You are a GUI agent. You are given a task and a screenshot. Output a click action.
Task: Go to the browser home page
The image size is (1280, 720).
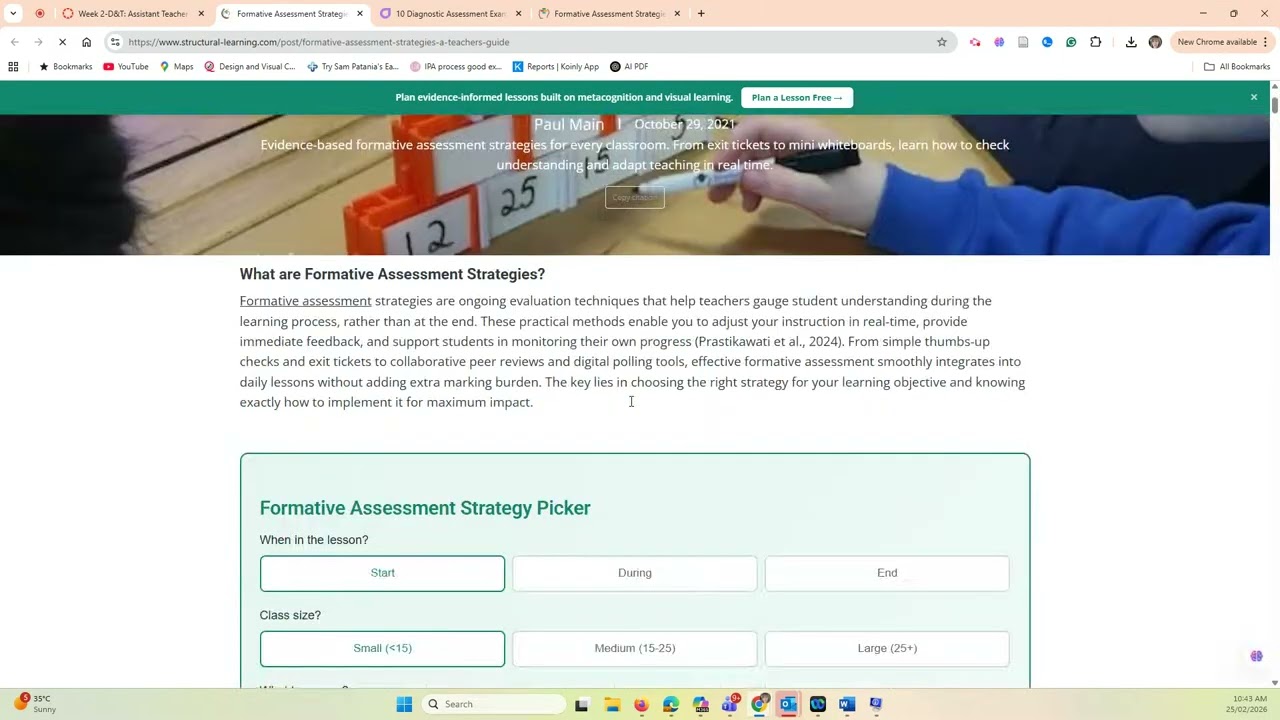coord(87,42)
